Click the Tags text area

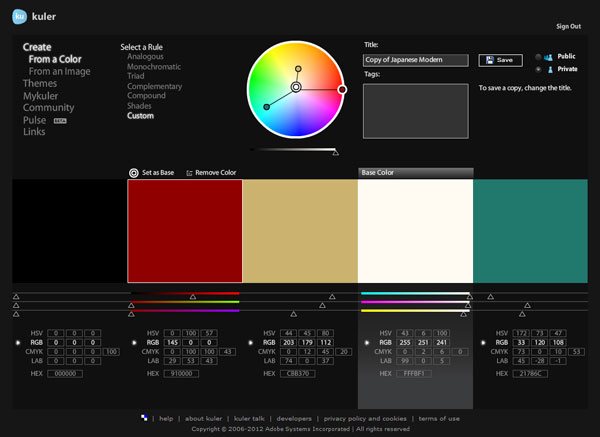(x=416, y=111)
